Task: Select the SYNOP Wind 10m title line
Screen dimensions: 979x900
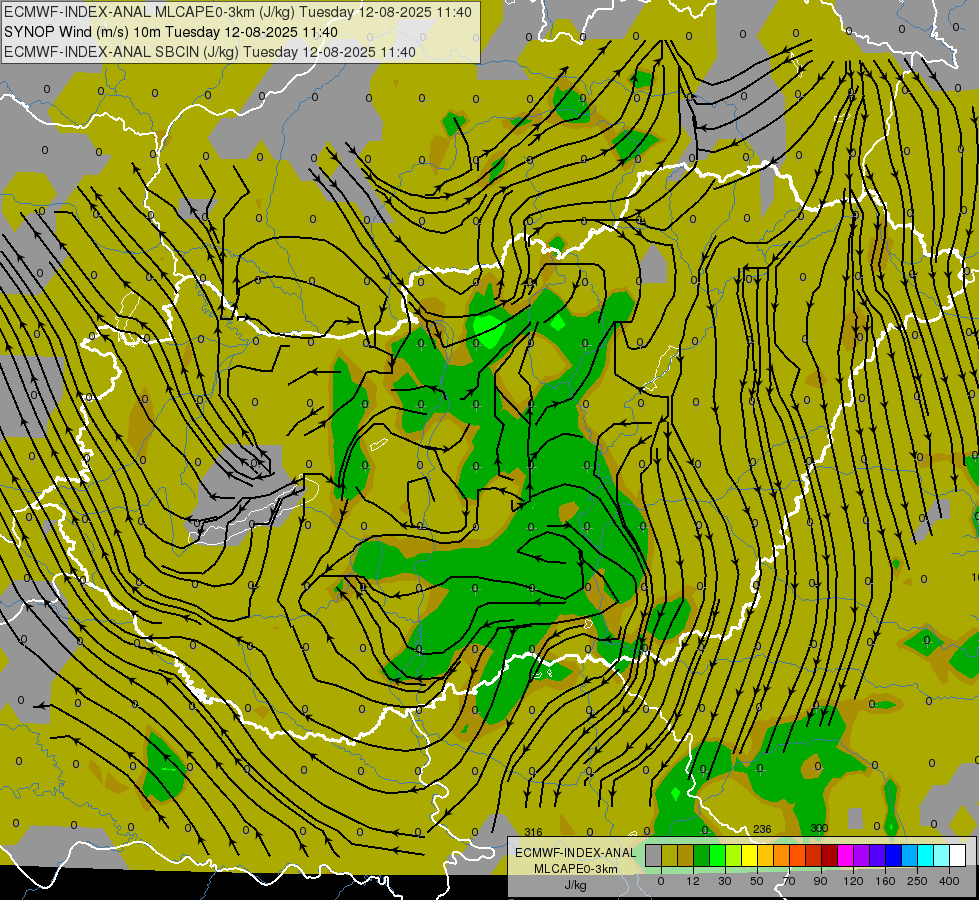Action: pos(170,32)
